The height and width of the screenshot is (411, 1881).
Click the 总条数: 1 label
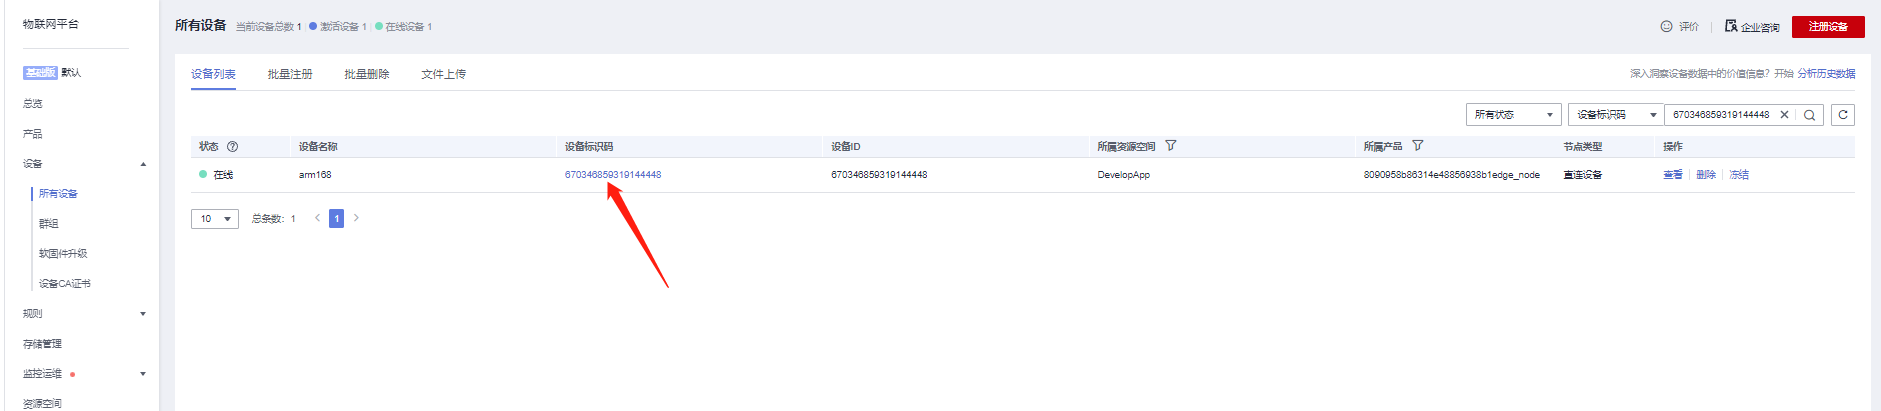[274, 219]
